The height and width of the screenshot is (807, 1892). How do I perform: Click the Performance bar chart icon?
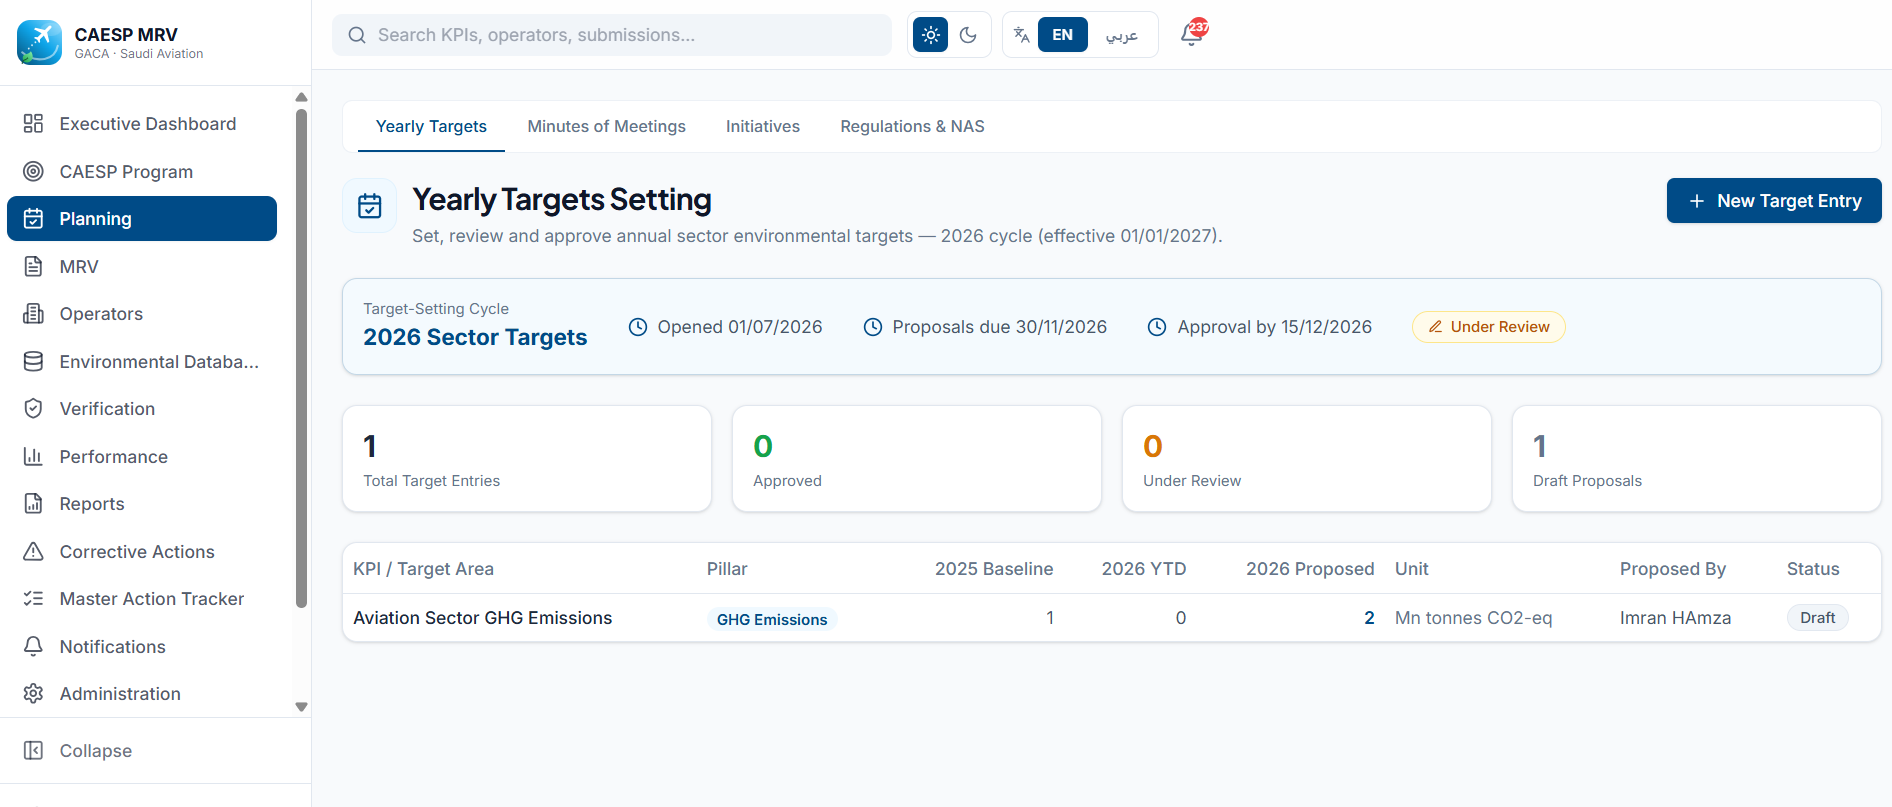[33, 457]
